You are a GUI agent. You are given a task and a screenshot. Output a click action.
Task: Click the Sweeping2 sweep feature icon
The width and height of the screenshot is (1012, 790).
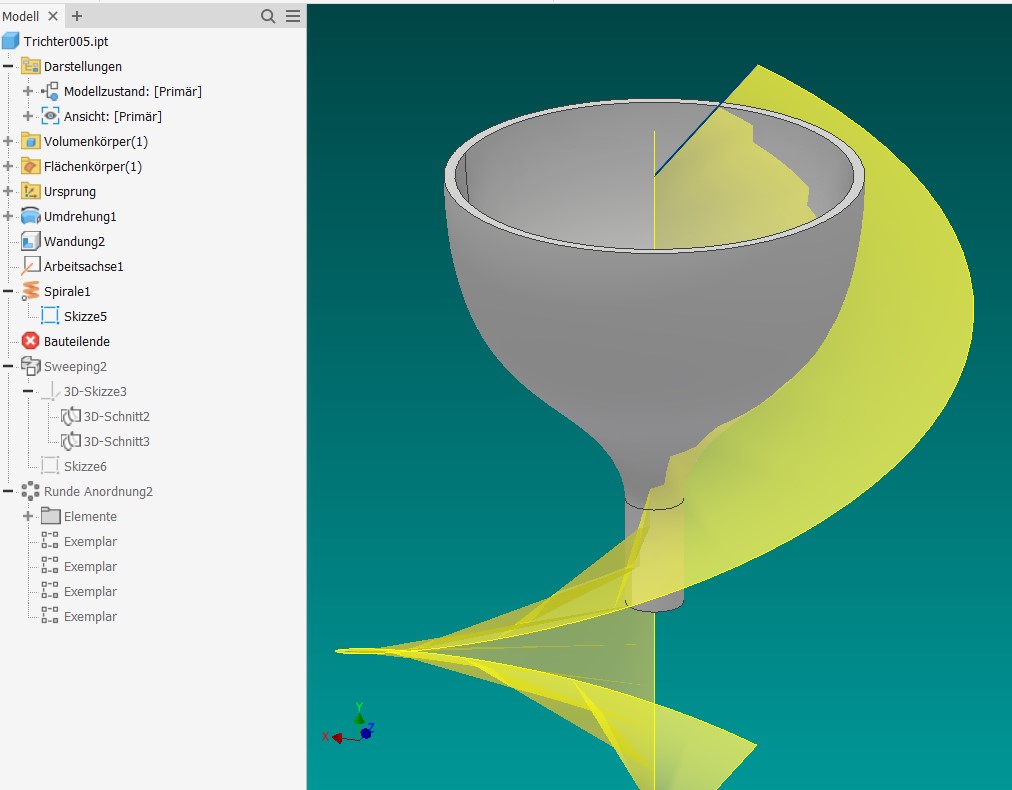[30, 366]
